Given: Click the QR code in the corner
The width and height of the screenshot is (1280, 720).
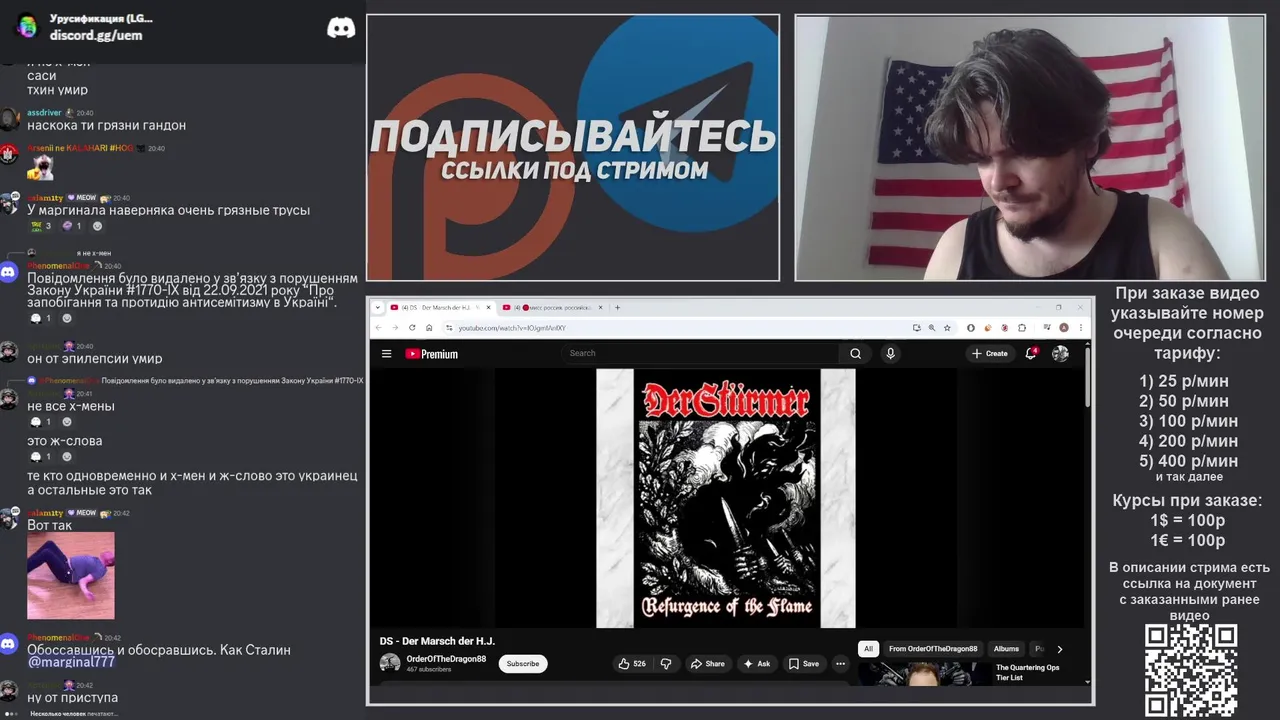Looking at the screenshot, I should (1191, 671).
